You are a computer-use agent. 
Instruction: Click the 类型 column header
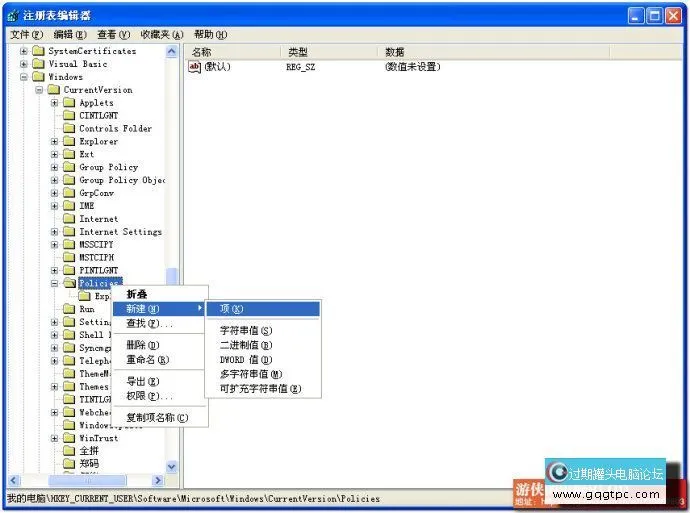click(x=329, y=52)
